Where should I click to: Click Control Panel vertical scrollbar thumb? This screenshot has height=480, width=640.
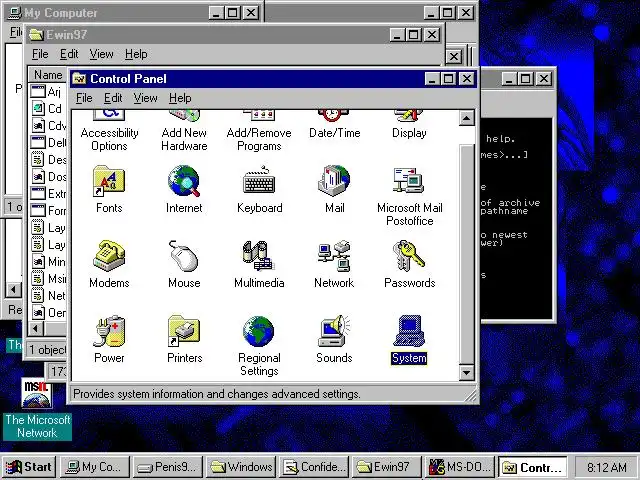[466, 254]
